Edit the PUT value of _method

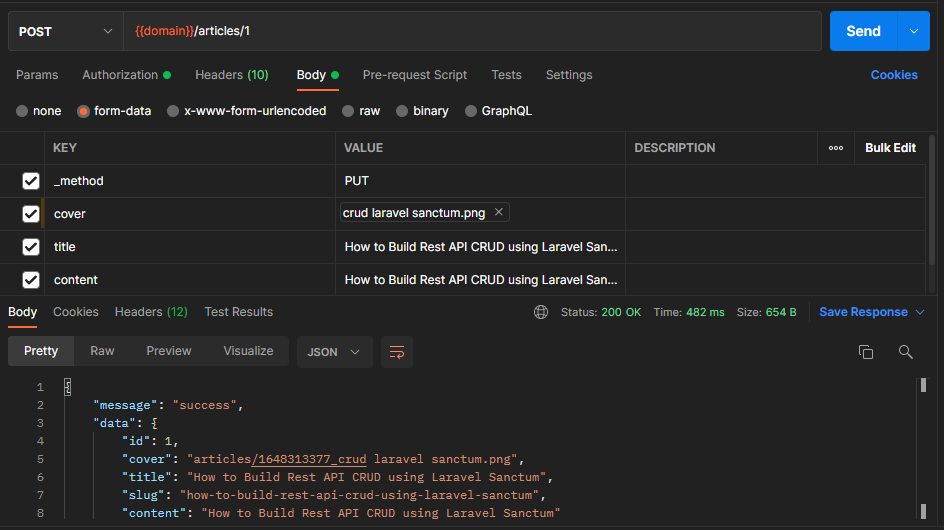pos(480,181)
